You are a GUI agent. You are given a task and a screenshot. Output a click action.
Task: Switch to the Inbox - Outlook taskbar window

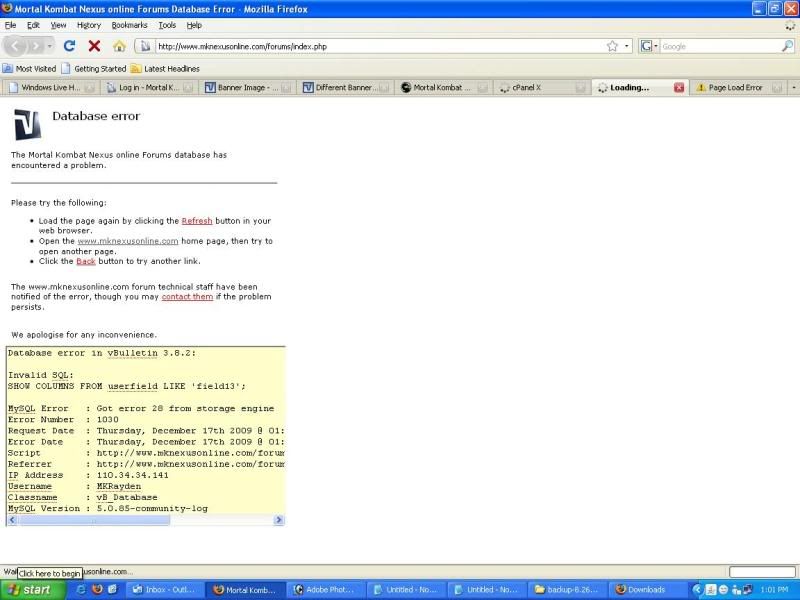coord(164,590)
